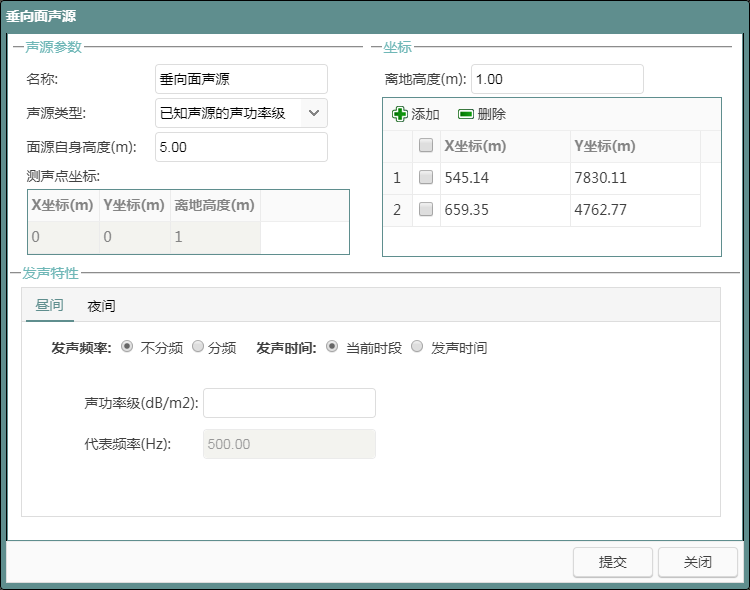Toggle the select-all checkbox in table header

[426, 146]
